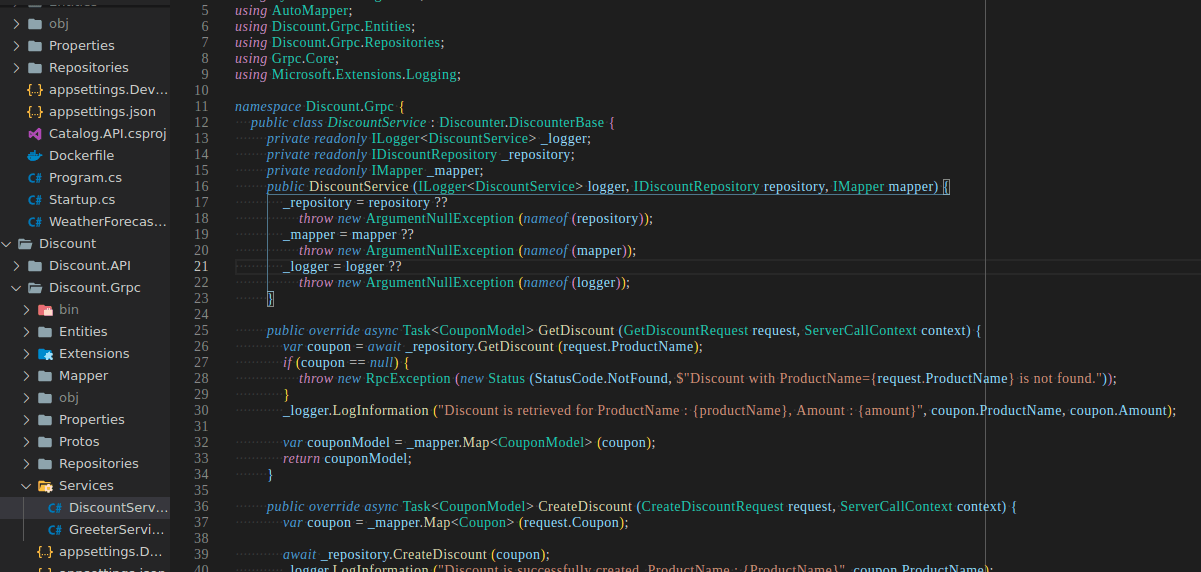Screen dimensions: 1201x572
Task: Click 'RpcException' on line 28
Action: (408, 378)
